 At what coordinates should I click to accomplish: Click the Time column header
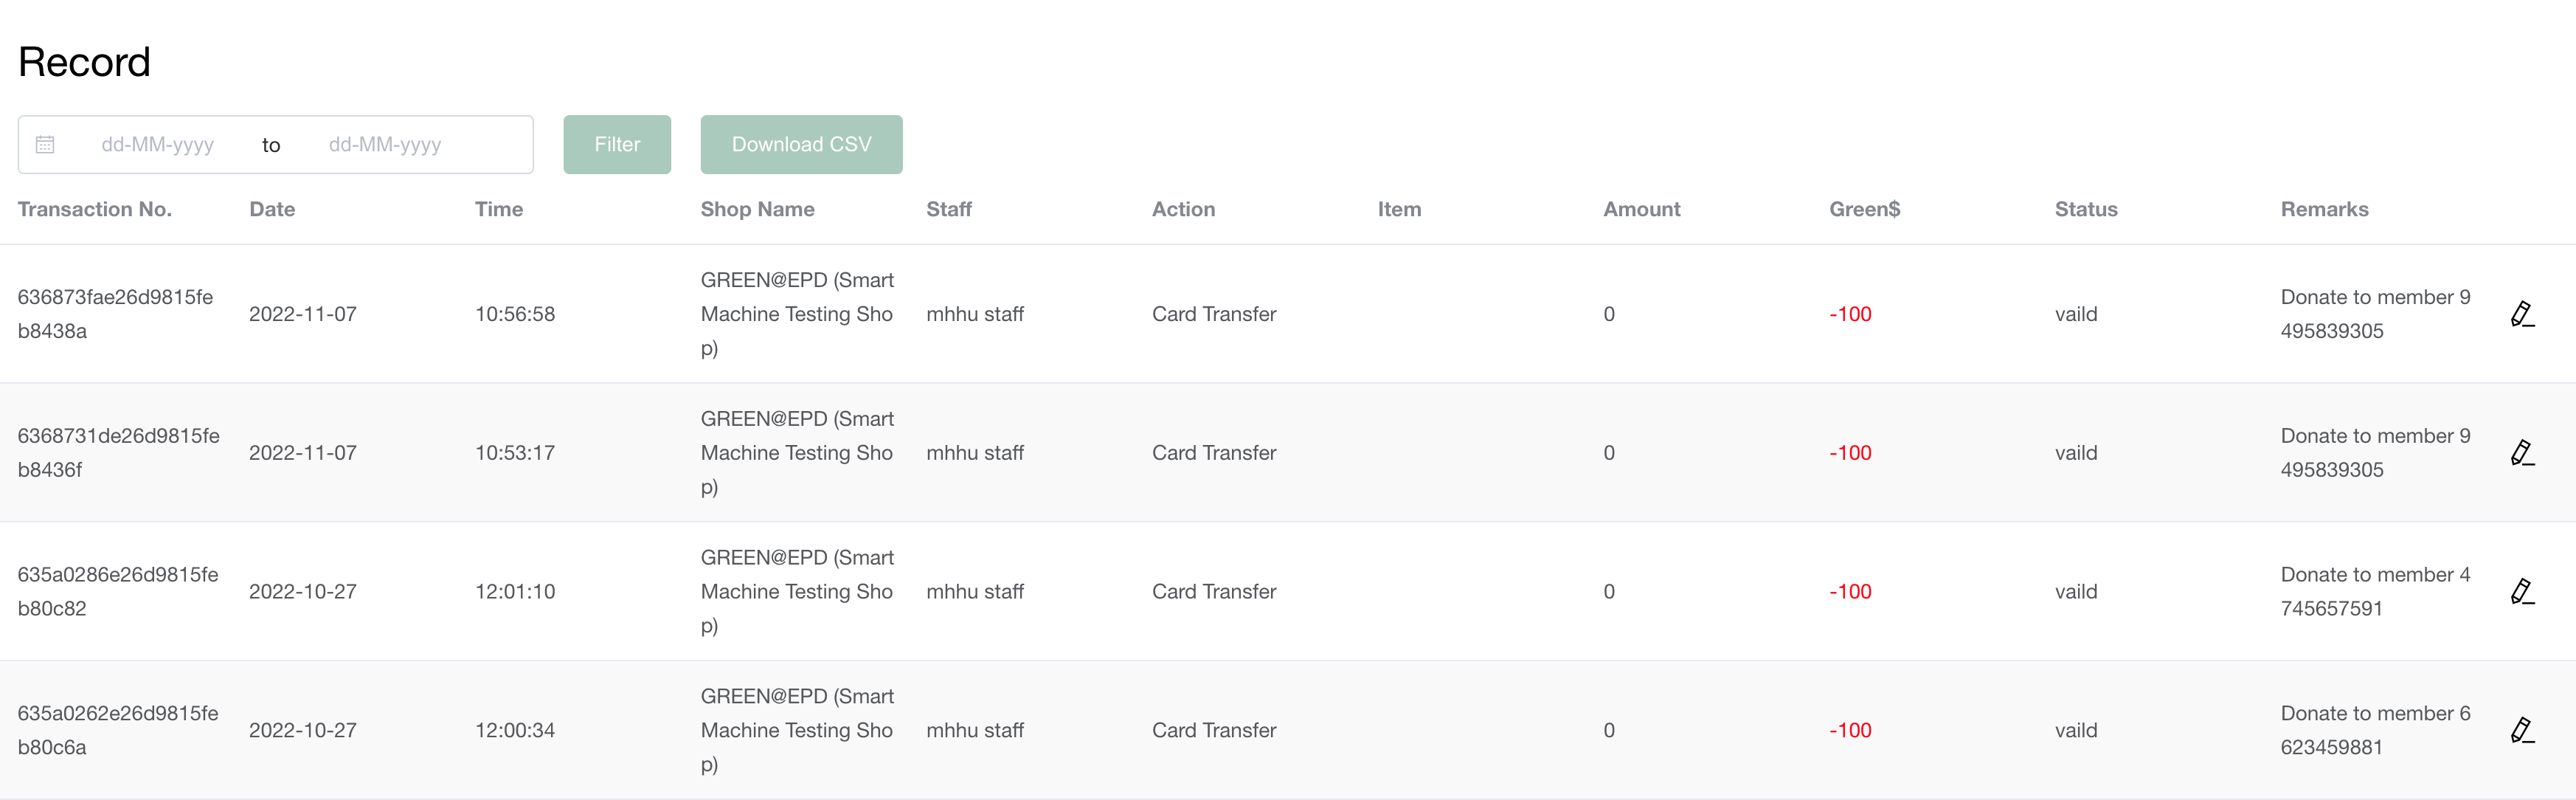point(498,209)
